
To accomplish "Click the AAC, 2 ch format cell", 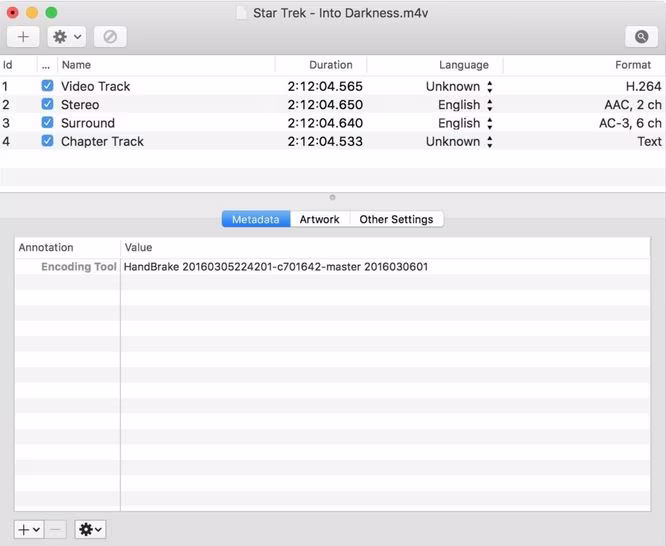I will (x=633, y=105).
